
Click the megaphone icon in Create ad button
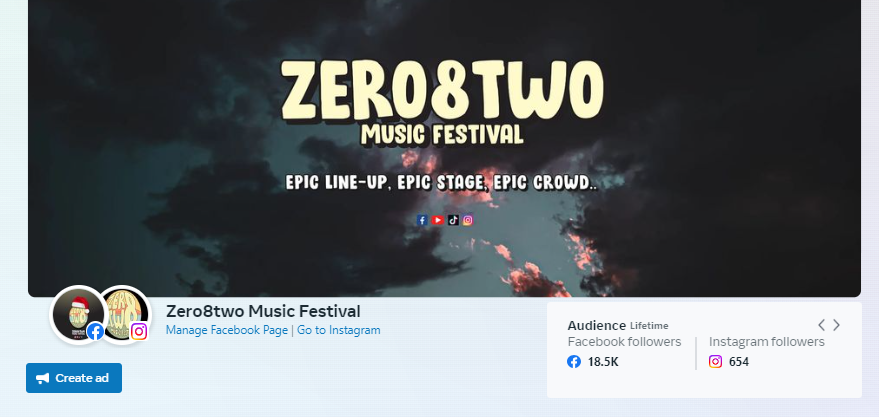[43, 378]
